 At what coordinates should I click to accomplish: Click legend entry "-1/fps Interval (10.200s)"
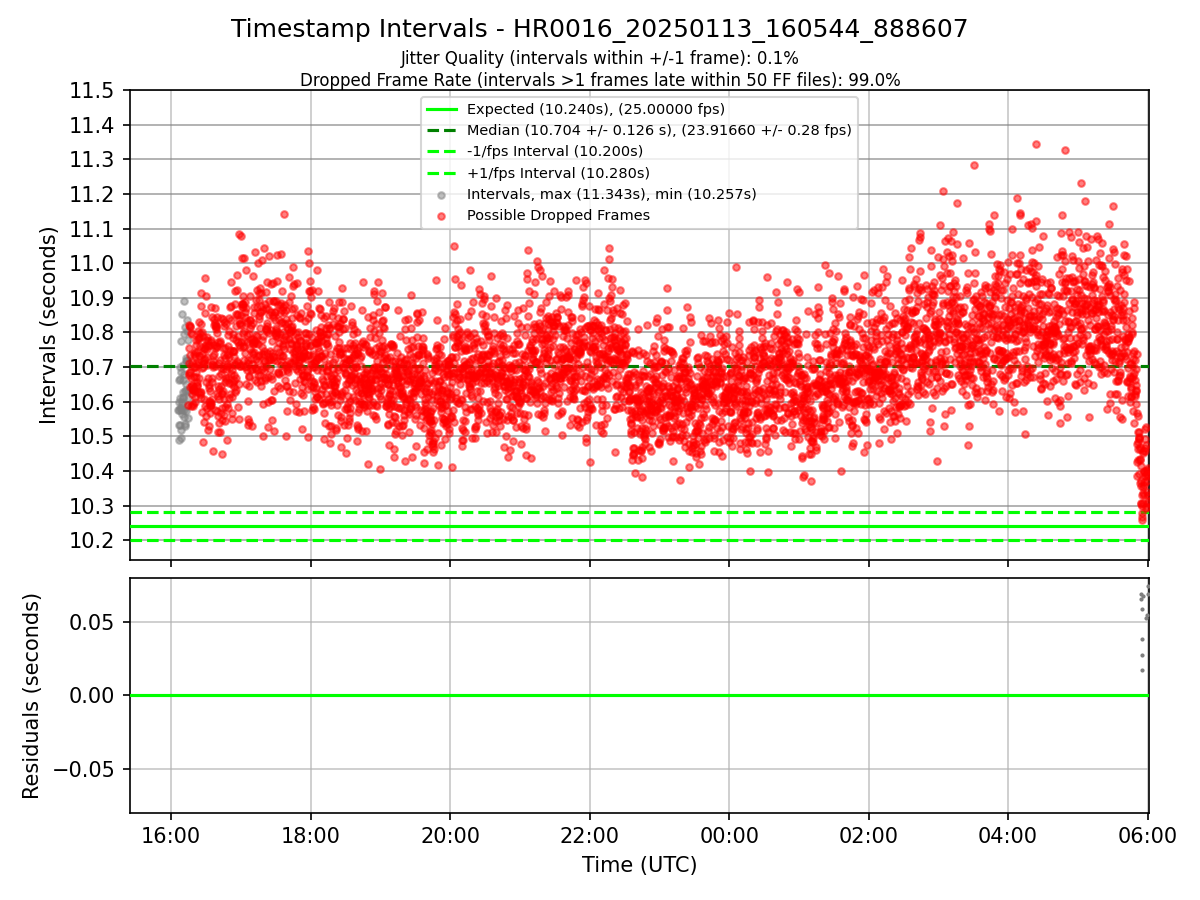[x=555, y=151]
